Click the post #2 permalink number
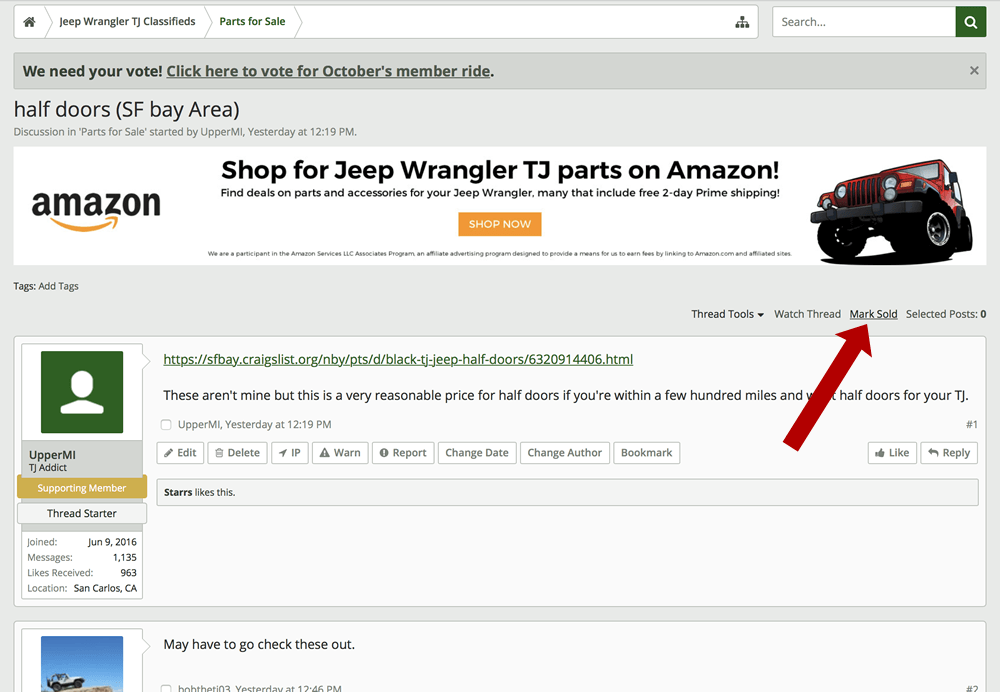This screenshot has height=692, width=1000. (x=971, y=689)
